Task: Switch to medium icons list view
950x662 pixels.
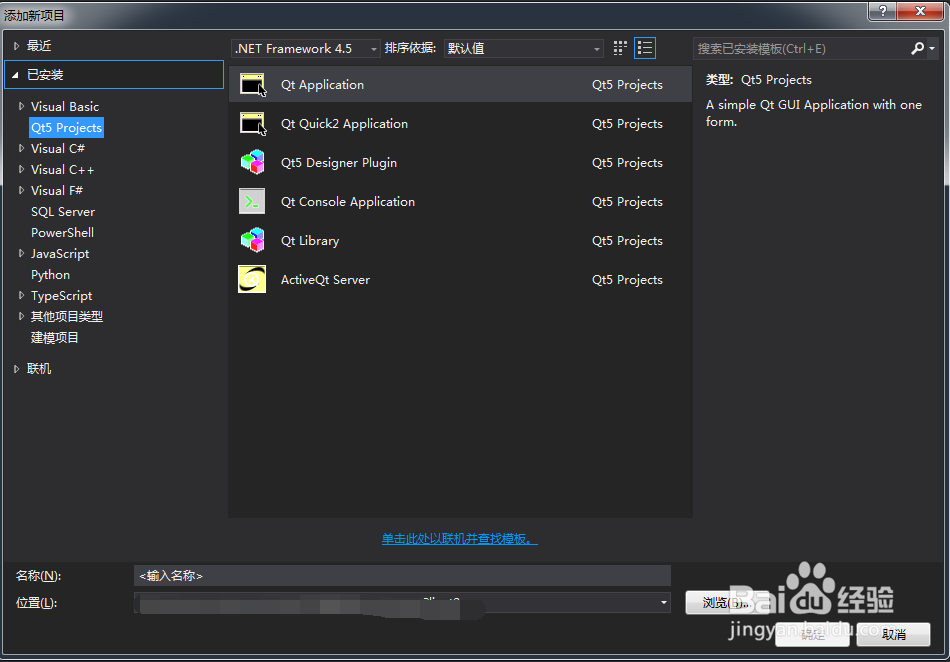Action: coord(645,48)
